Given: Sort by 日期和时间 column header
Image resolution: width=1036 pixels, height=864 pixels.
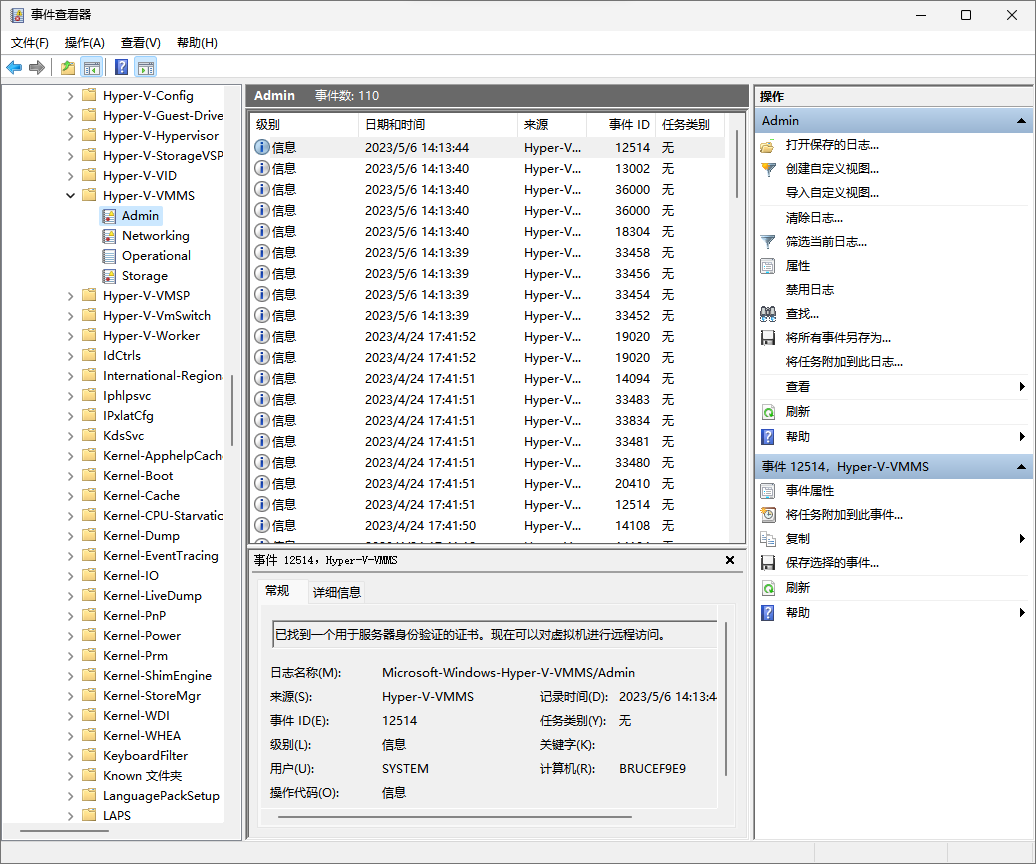Looking at the screenshot, I should (437, 125).
